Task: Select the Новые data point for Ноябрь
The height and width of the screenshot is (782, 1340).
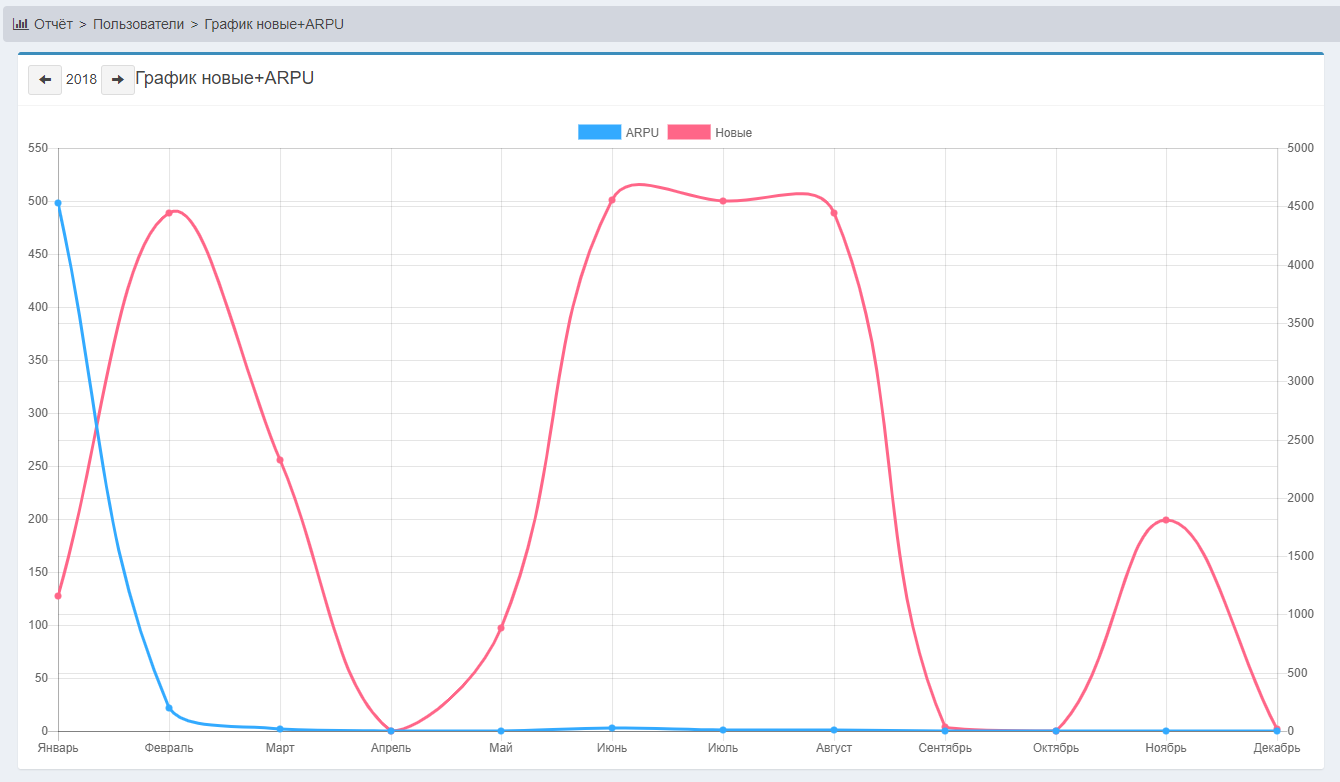Action: pyautogui.click(x=1166, y=520)
